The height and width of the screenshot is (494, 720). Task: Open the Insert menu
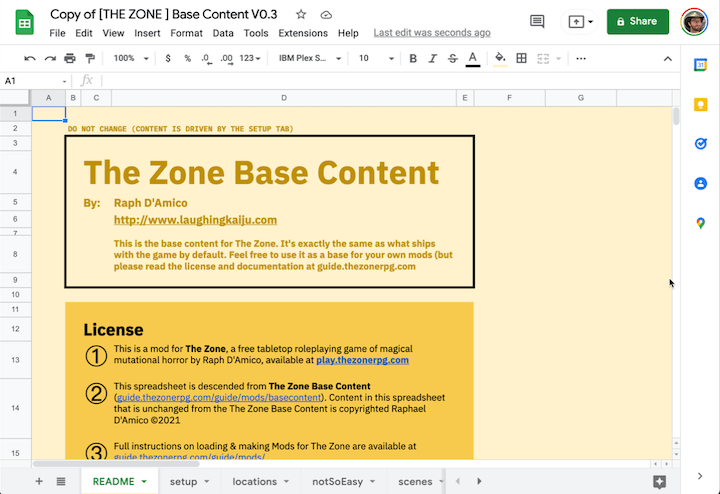tap(147, 33)
